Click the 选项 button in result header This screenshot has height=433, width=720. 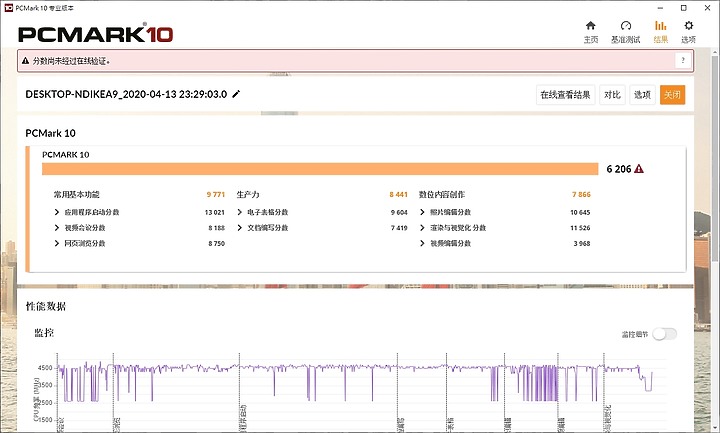pyautogui.click(x=642, y=95)
